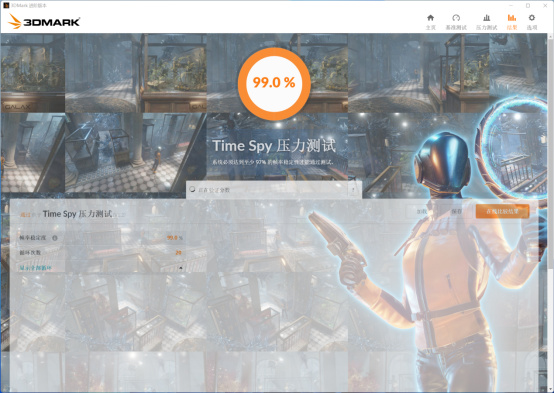Select the 结果 results tab
Image resolution: width=554 pixels, height=393 pixels.
point(512,22)
